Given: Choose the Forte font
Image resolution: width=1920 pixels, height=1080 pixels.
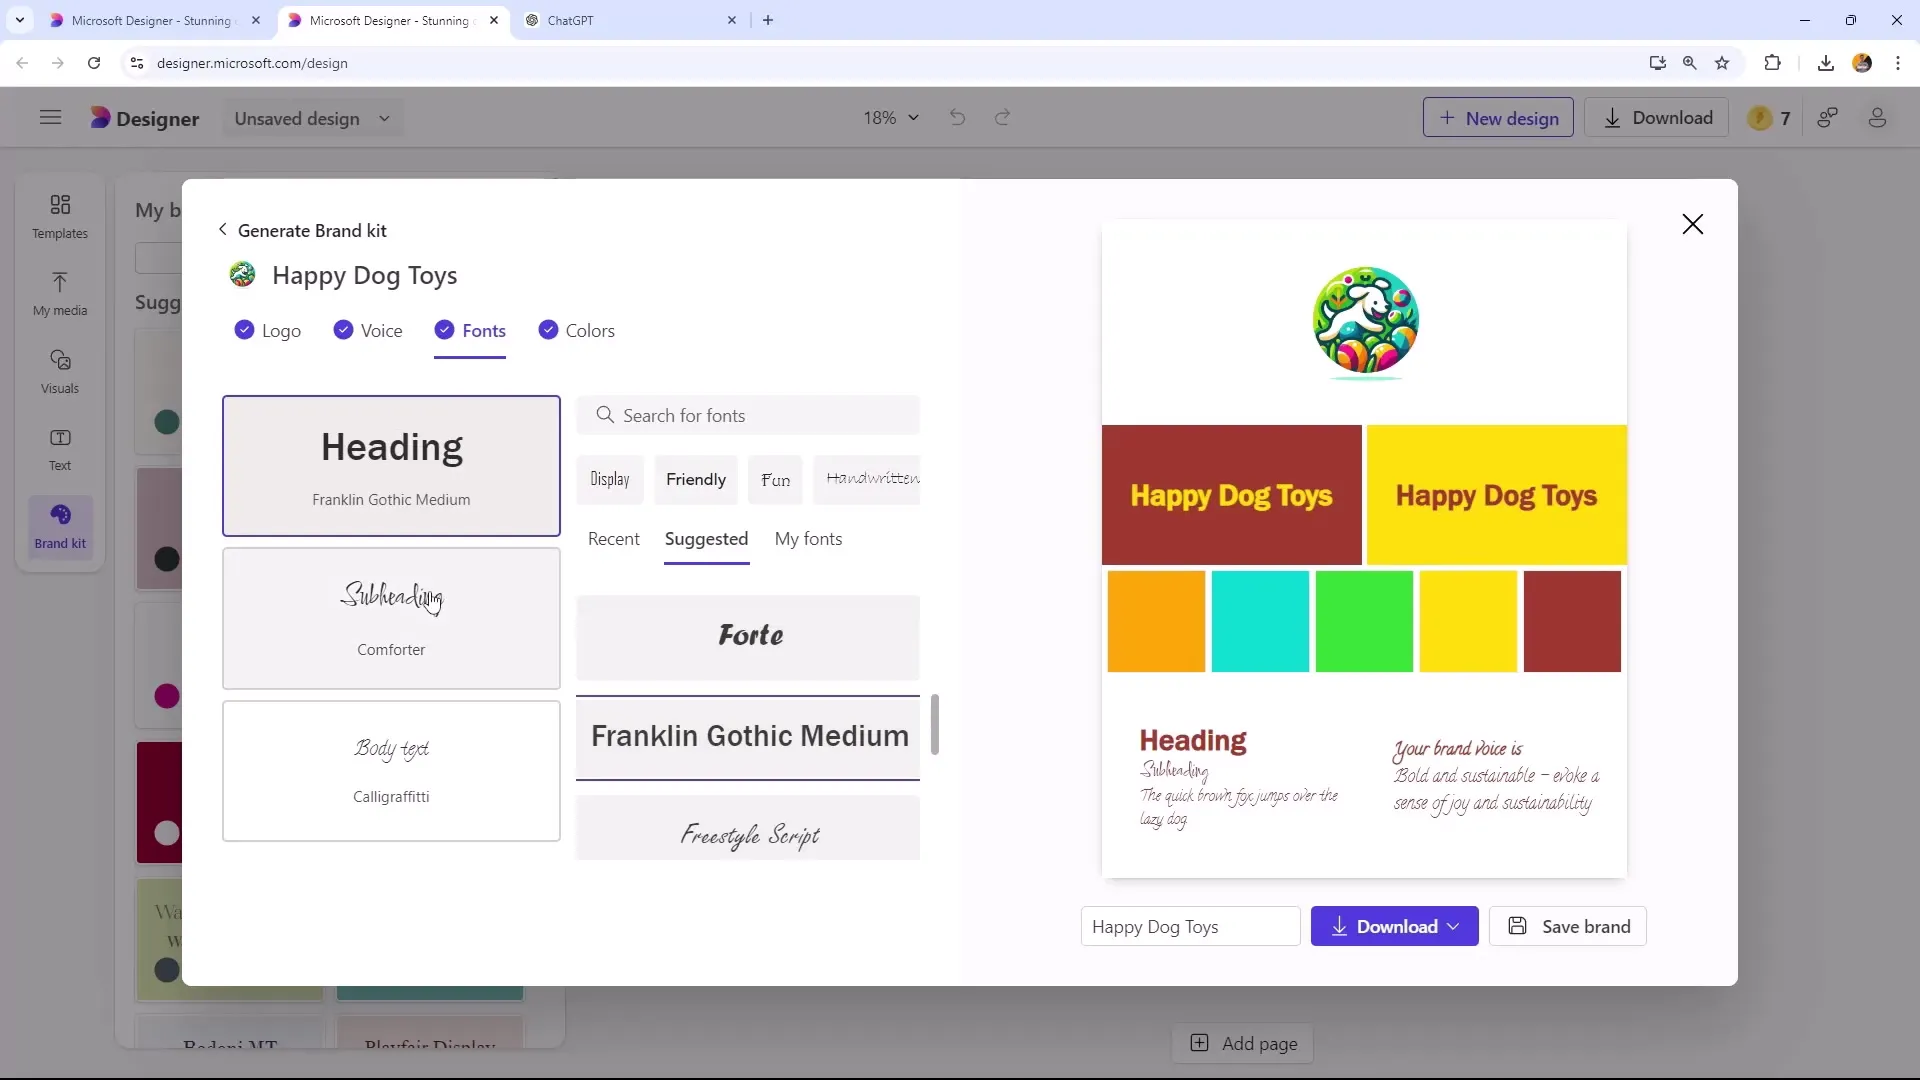Looking at the screenshot, I should [x=748, y=637].
